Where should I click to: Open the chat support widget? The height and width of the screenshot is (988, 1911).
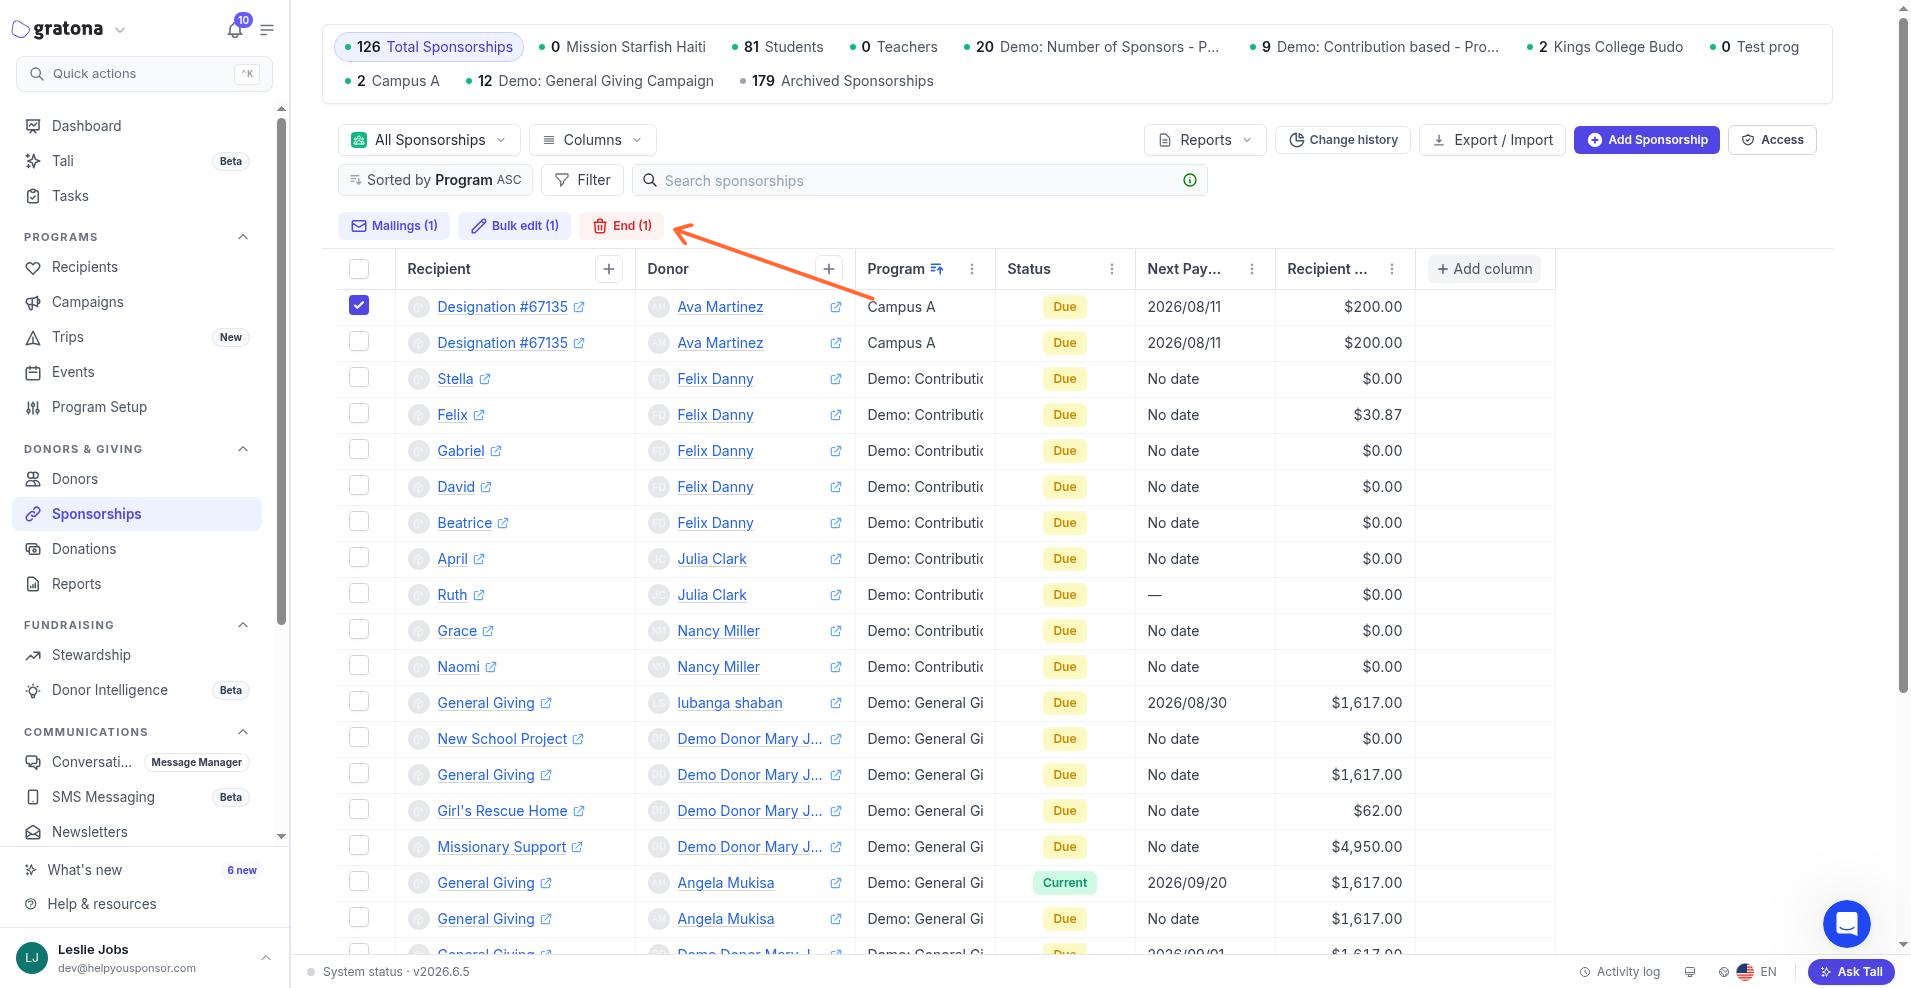click(1846, 924)
